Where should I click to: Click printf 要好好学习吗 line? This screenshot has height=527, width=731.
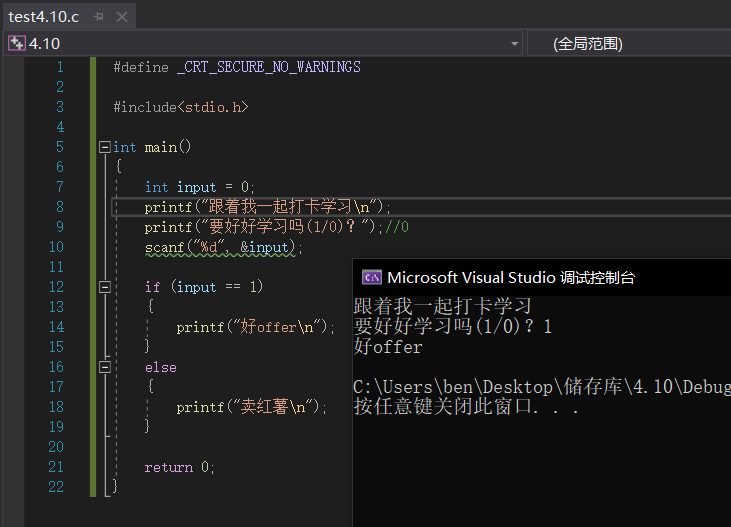point(263,227)
